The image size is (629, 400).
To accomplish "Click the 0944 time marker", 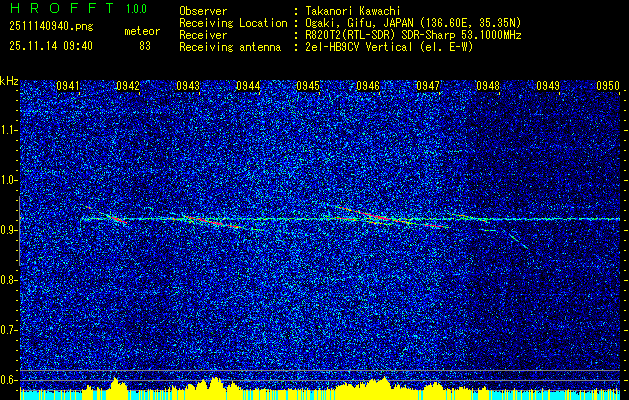I will [248, 86].
